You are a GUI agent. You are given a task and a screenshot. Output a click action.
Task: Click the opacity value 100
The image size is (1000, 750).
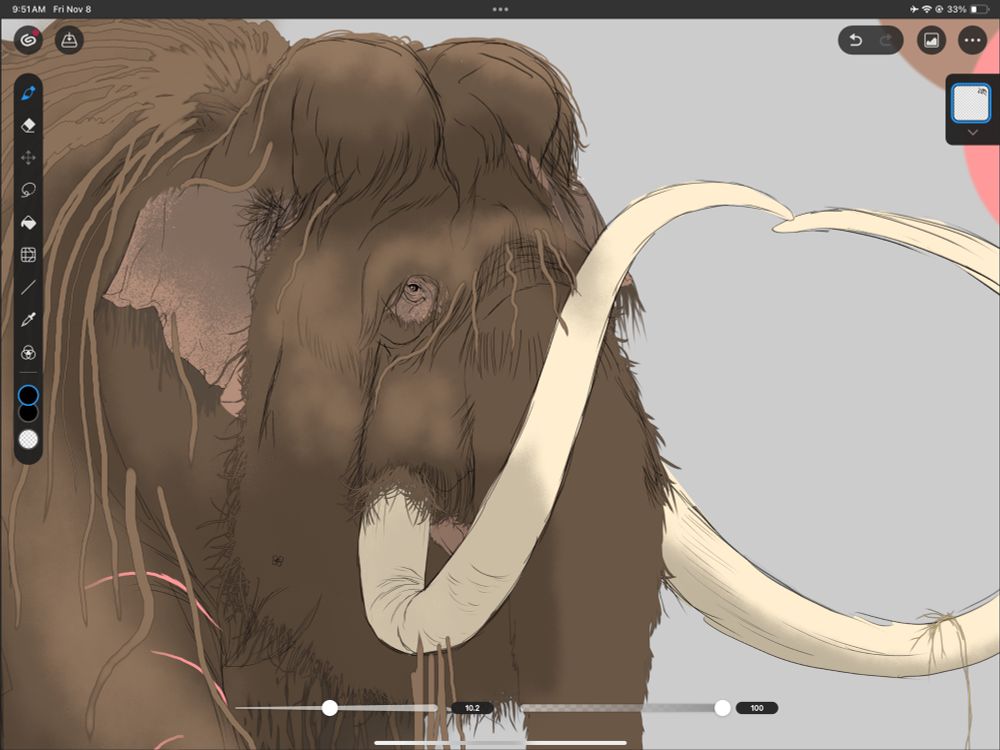point(756,708)
